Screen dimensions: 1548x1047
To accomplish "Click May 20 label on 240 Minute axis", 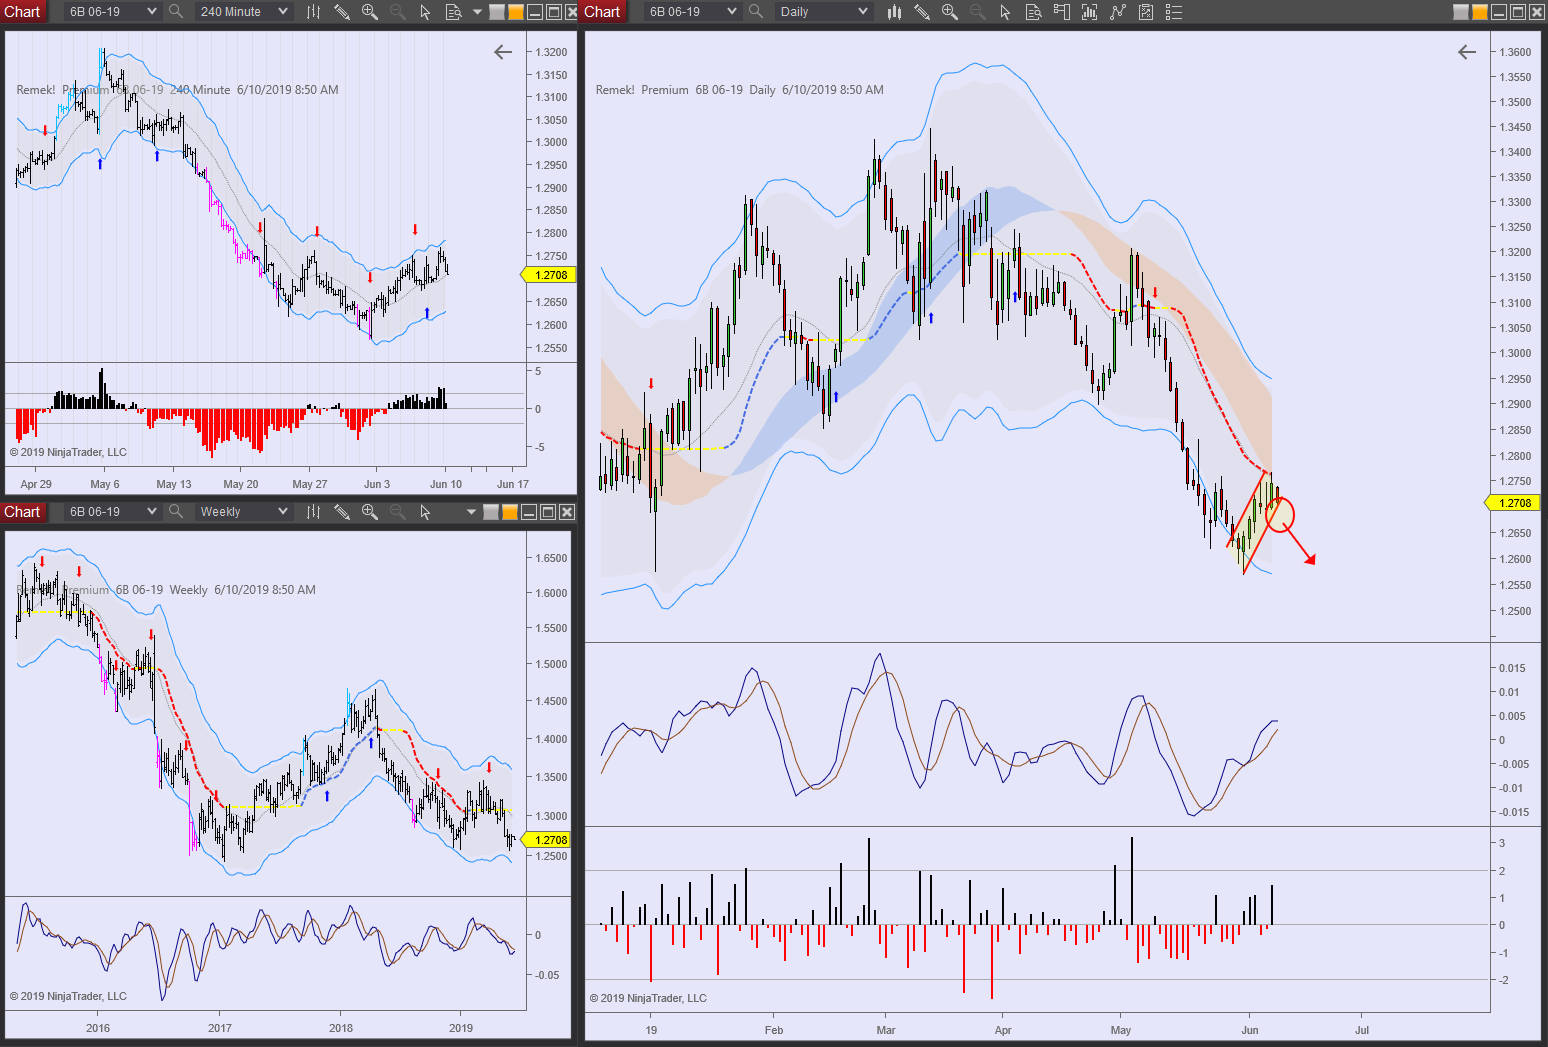I will click(241, 484).
